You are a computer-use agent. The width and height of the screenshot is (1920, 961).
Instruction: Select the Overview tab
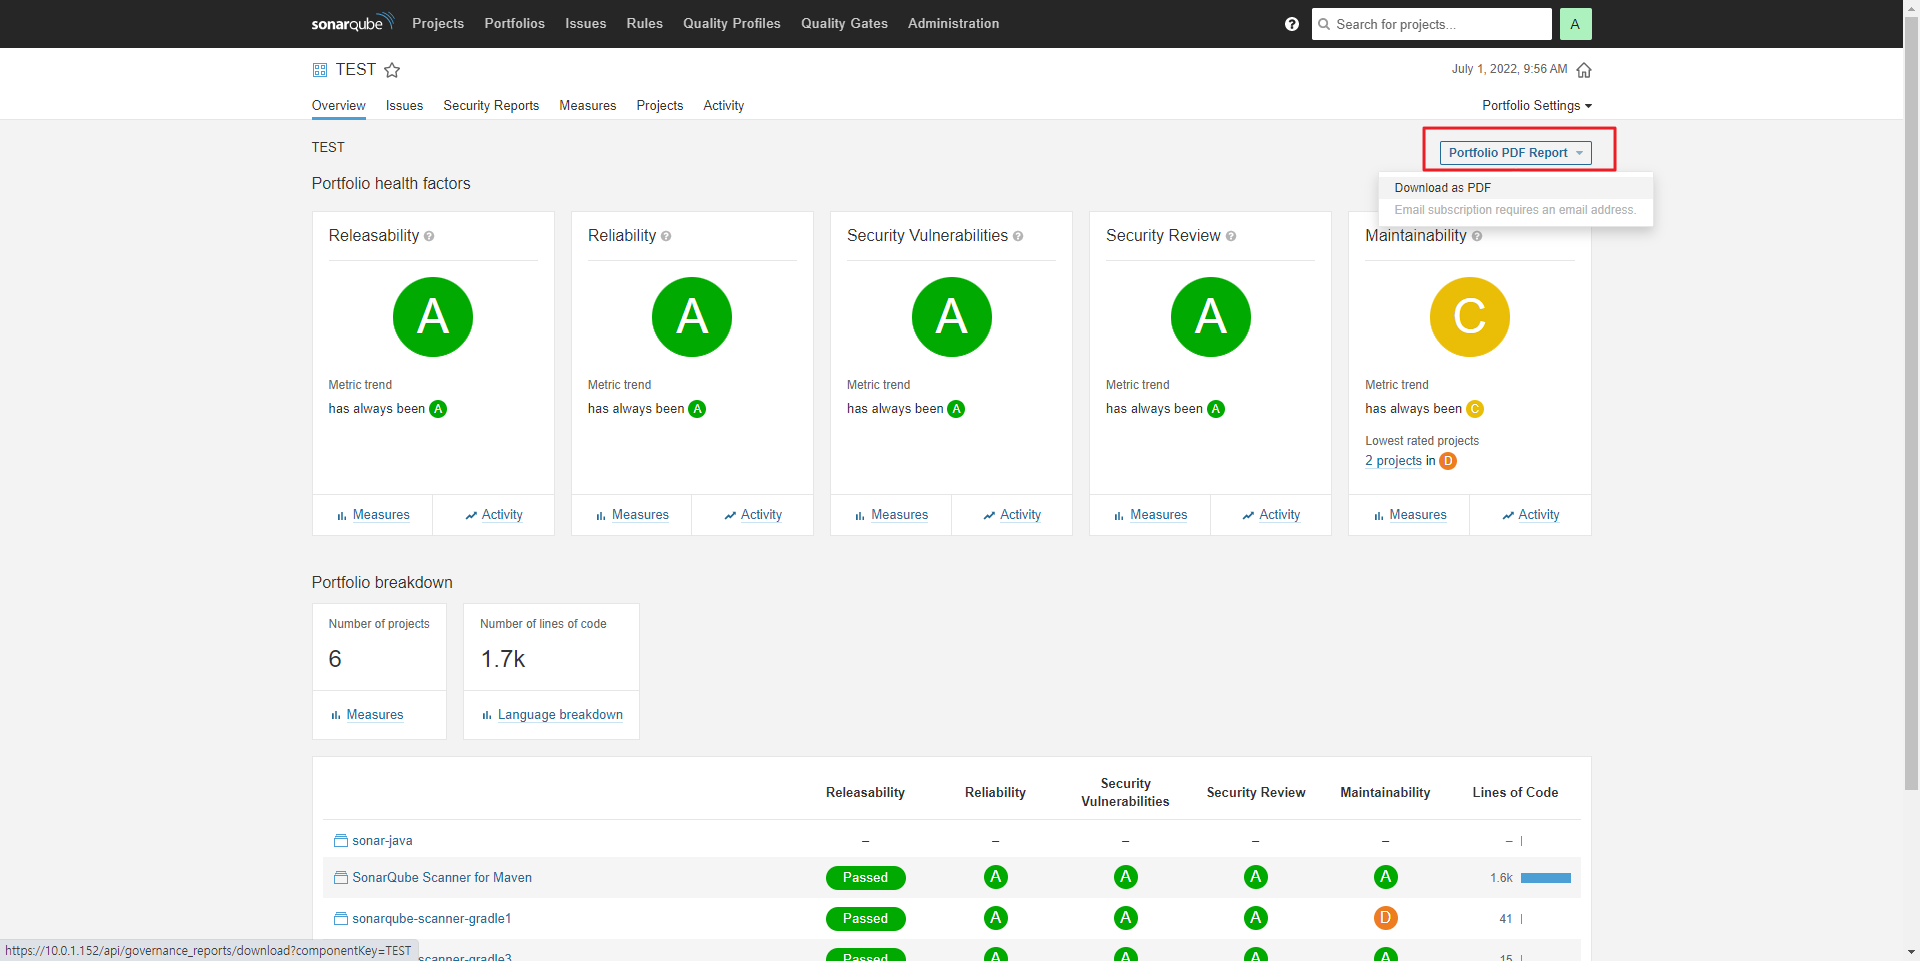(338, 106)
